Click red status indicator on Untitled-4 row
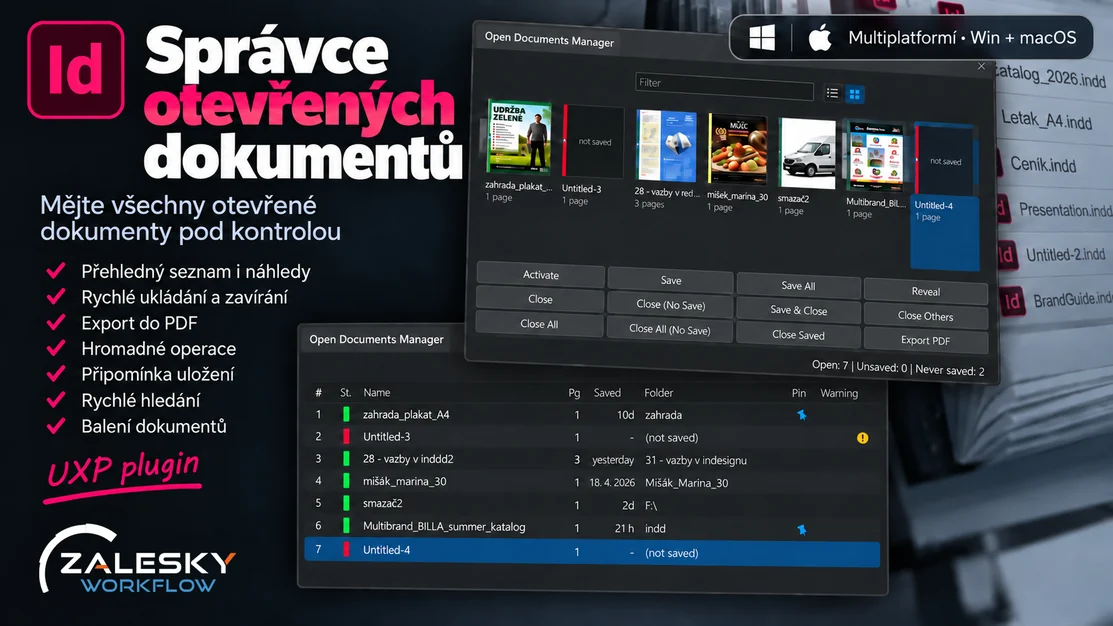The height and width of the screenshot is (626, 1113). pyautogui.click(x=346, y=549)
